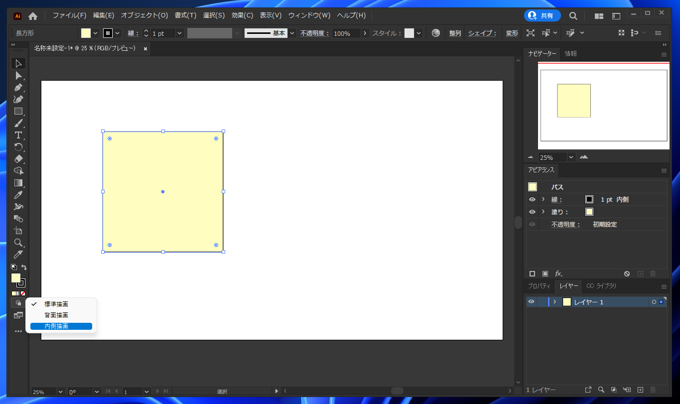Click the Locate Object magnifier in Layers
Image resolution: width=680 pixels, height=404 pixels.
tap(601, 390)
